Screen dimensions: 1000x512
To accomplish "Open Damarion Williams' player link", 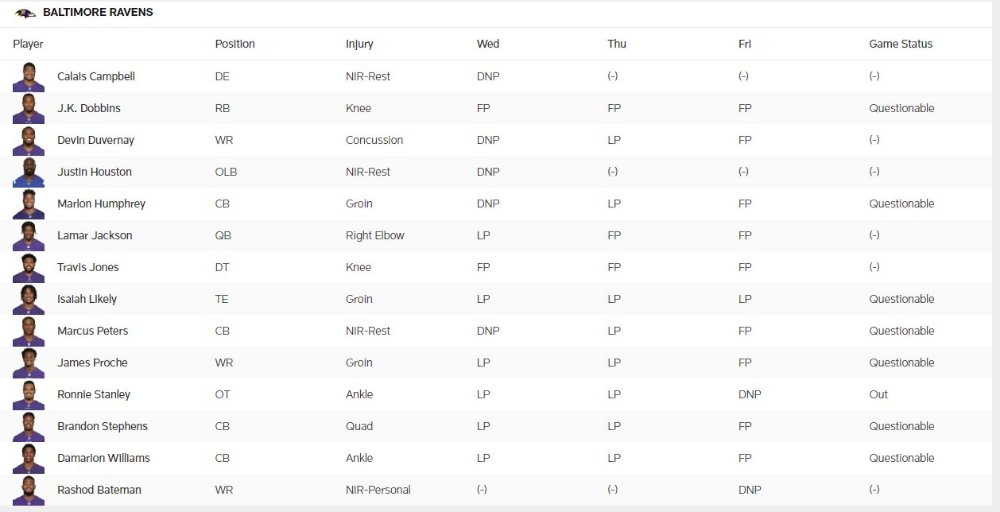I will pyautogui.click(x=104, y=458).
